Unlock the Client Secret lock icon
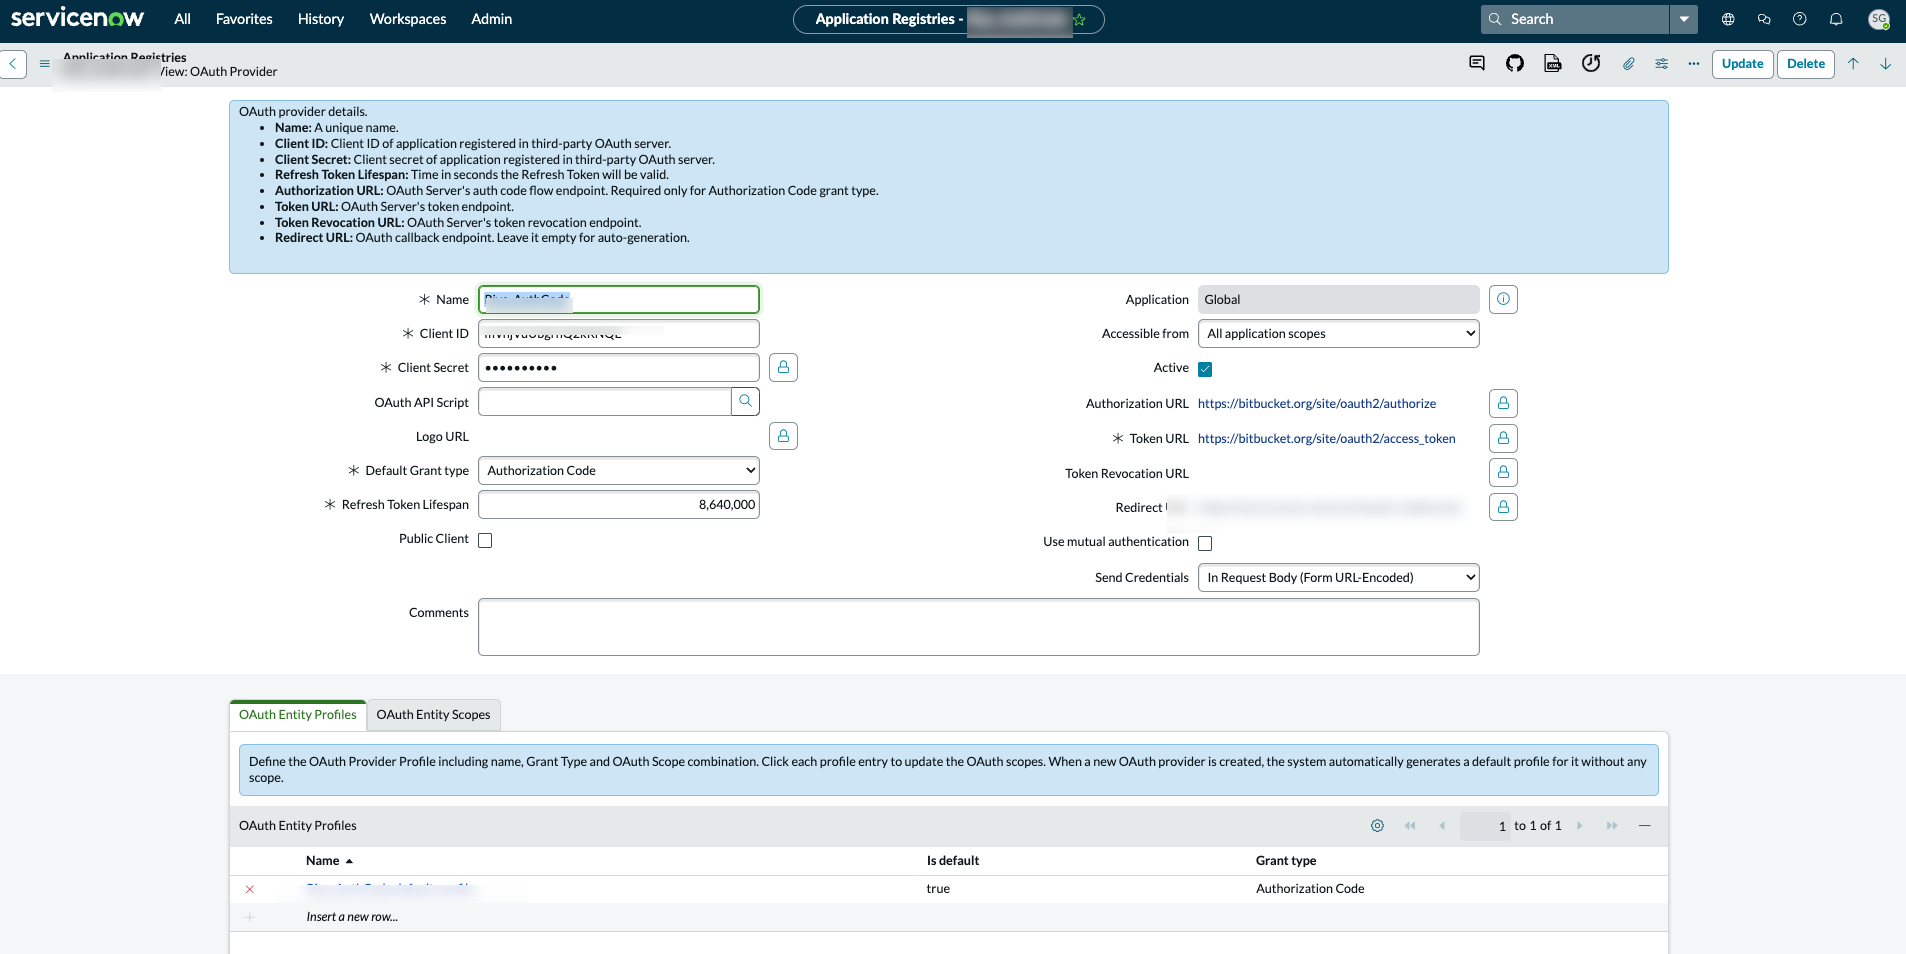This screenshot has width=1906, height=954. tap(783, 368)
